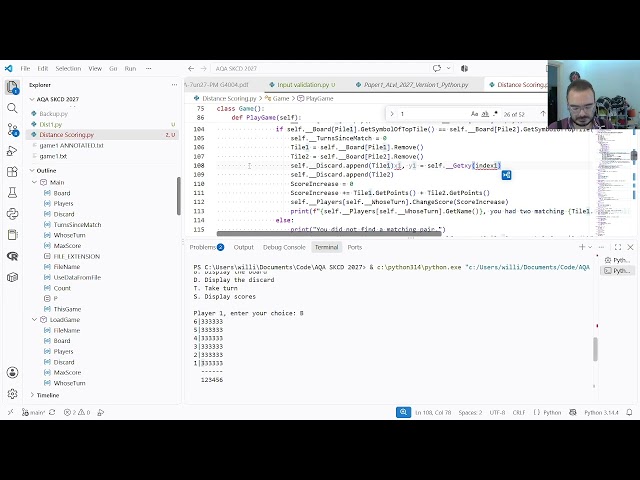Open the File menu

coord(25,69)
